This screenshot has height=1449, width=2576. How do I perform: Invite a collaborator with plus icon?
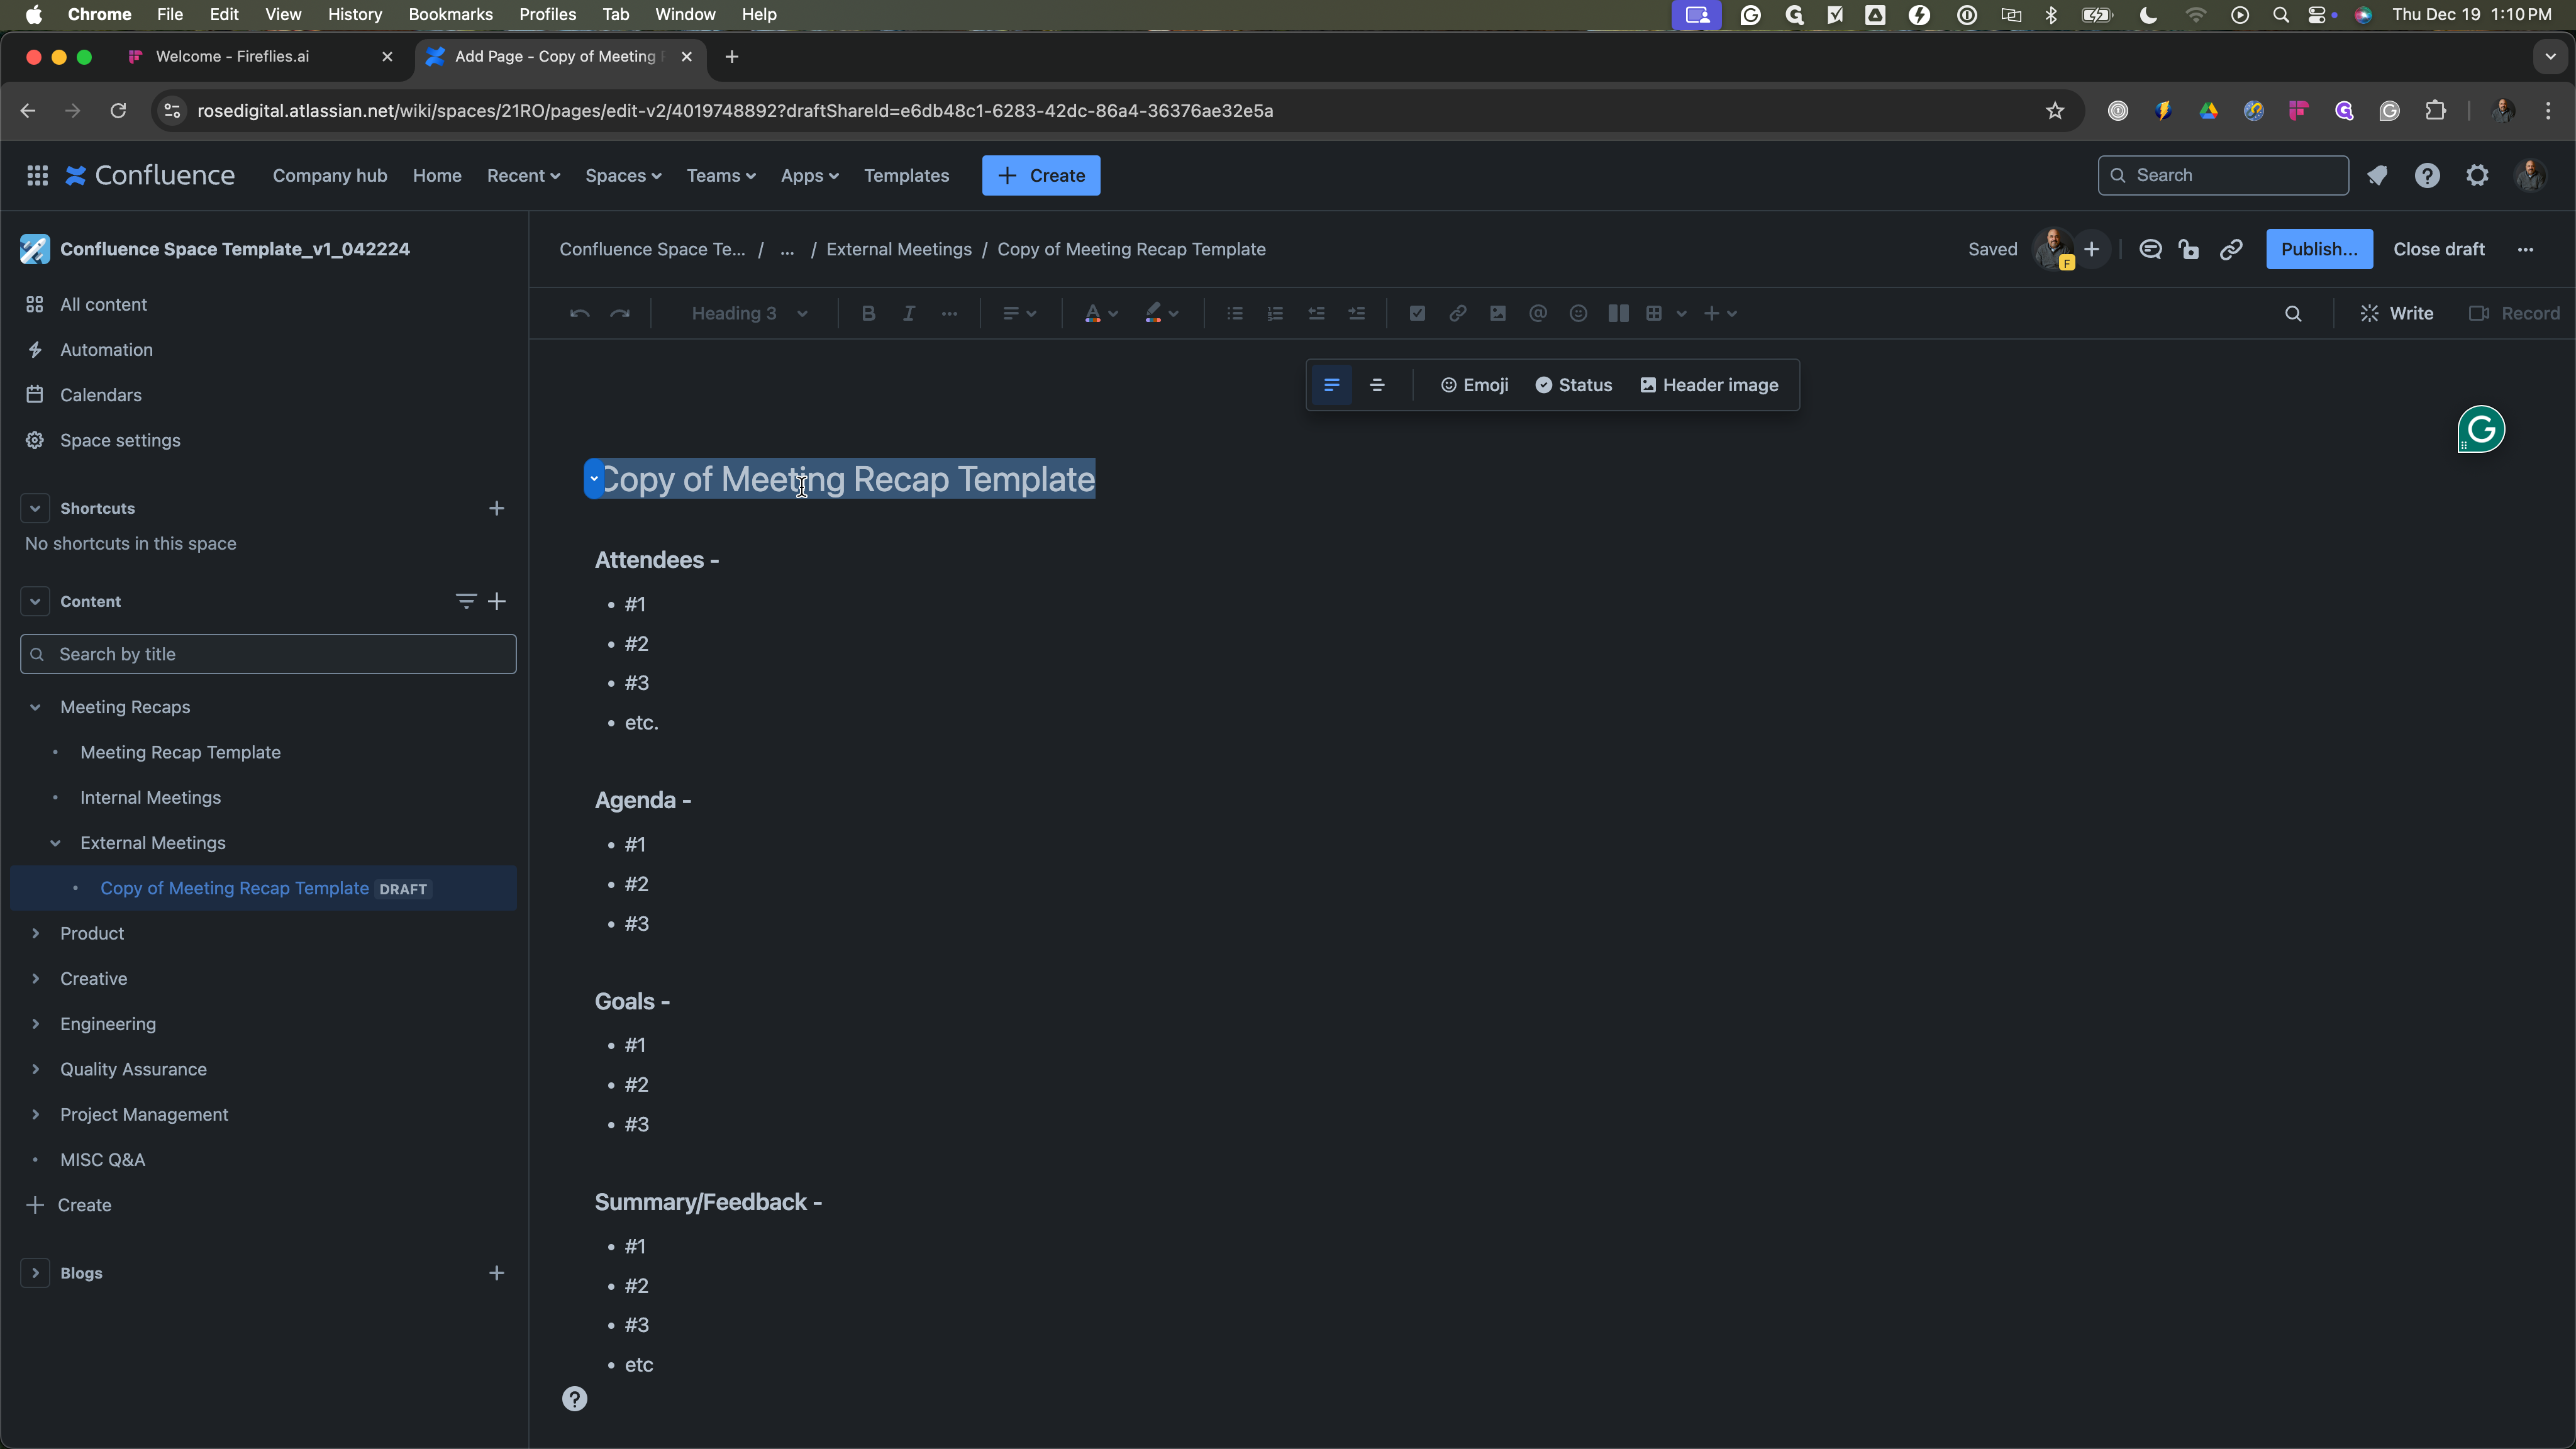2091,249
